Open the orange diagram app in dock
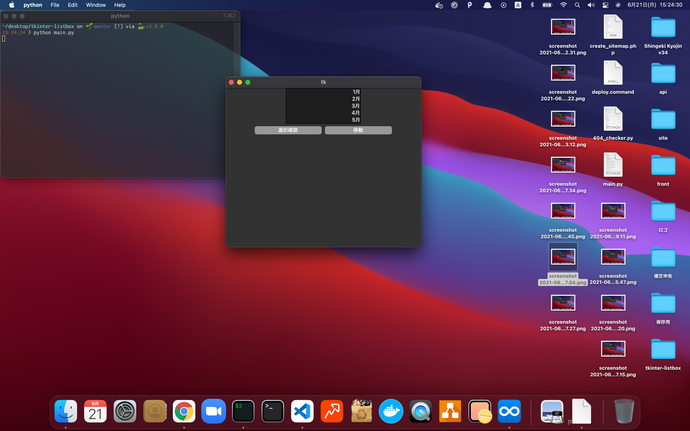This screenshot has height=431, width=690. (450, 411)
